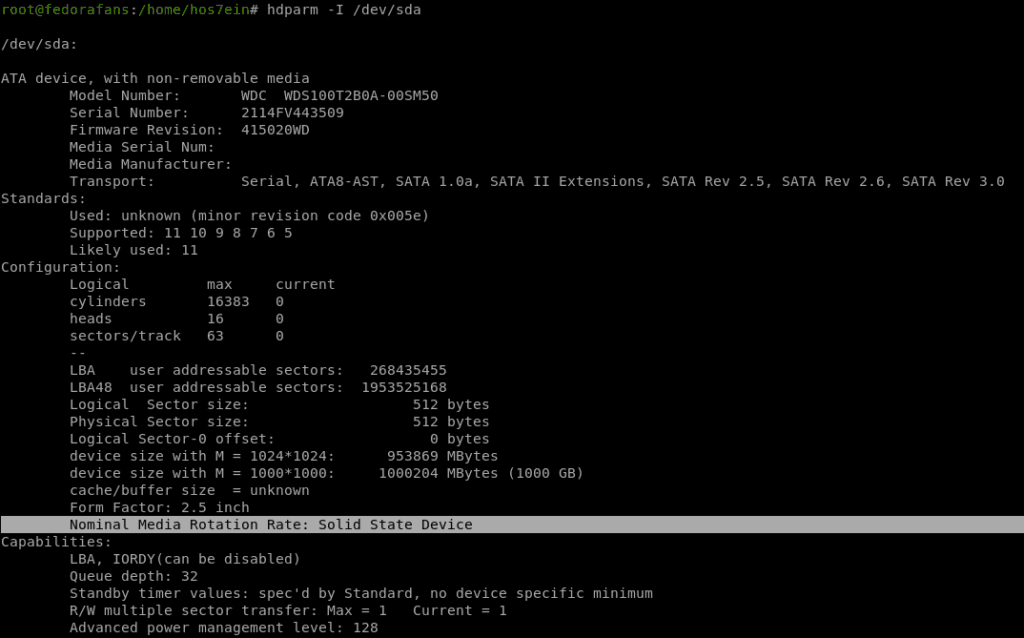The height and width of the screenshot is (638, 1024).
Task: Click the cache/buffer size = unknown line
Action: coord(189,491)
